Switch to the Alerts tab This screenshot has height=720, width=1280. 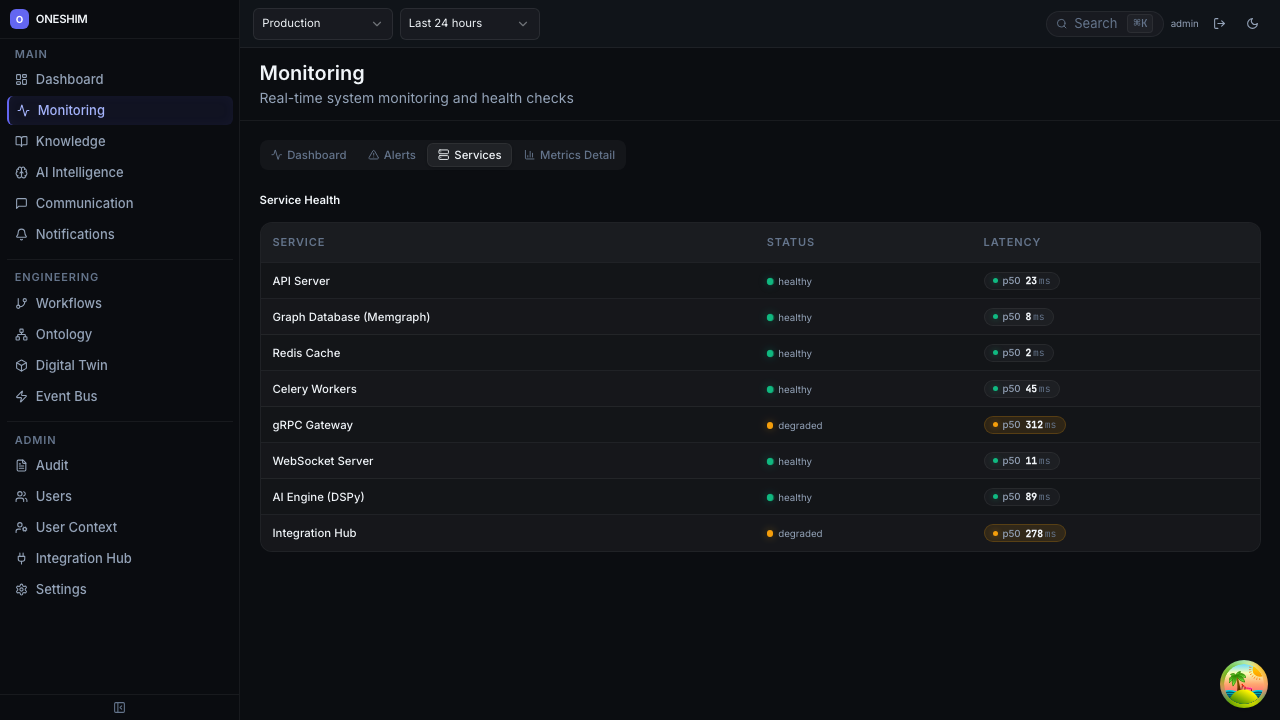391,155
